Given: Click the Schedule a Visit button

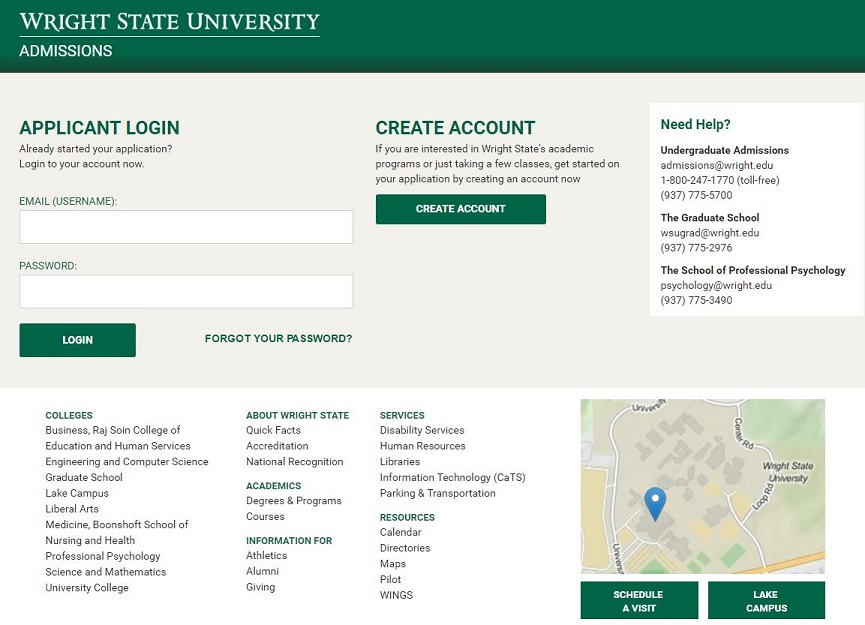Looking at the screenshot, I should 638,601.
